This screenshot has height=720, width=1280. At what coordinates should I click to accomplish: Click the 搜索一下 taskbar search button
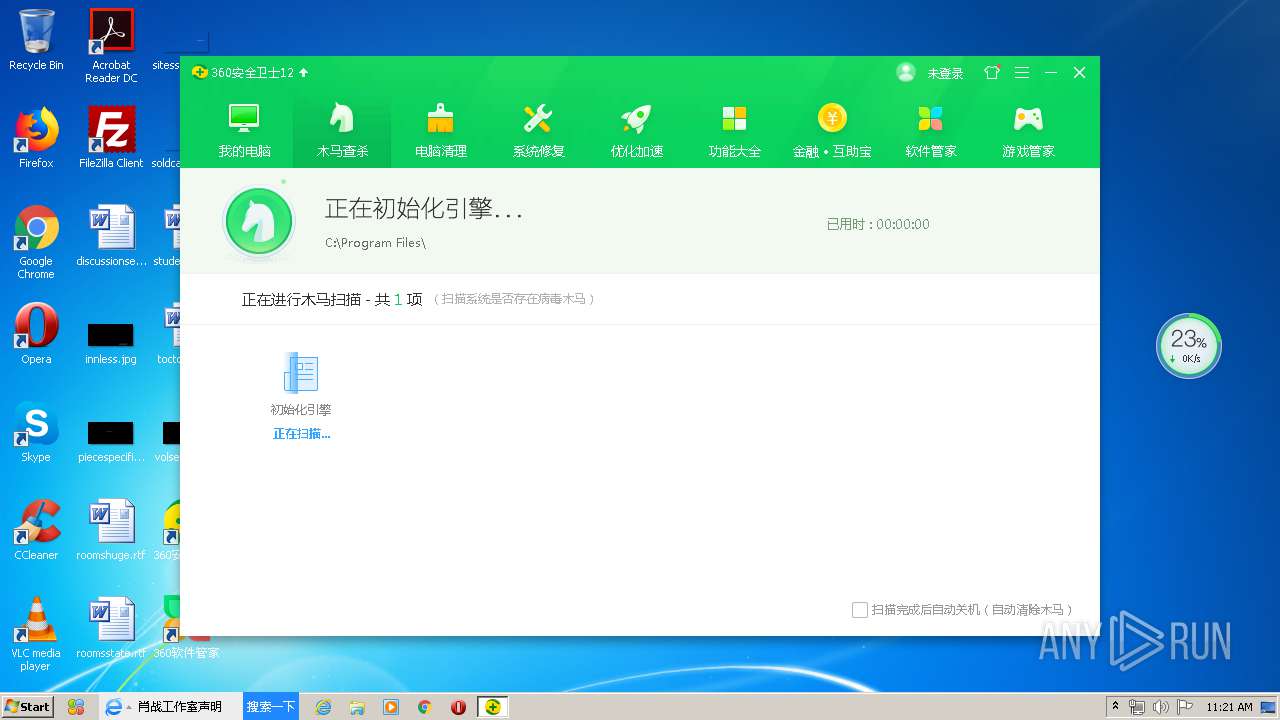pyautogui.click(x=271, y=706)
